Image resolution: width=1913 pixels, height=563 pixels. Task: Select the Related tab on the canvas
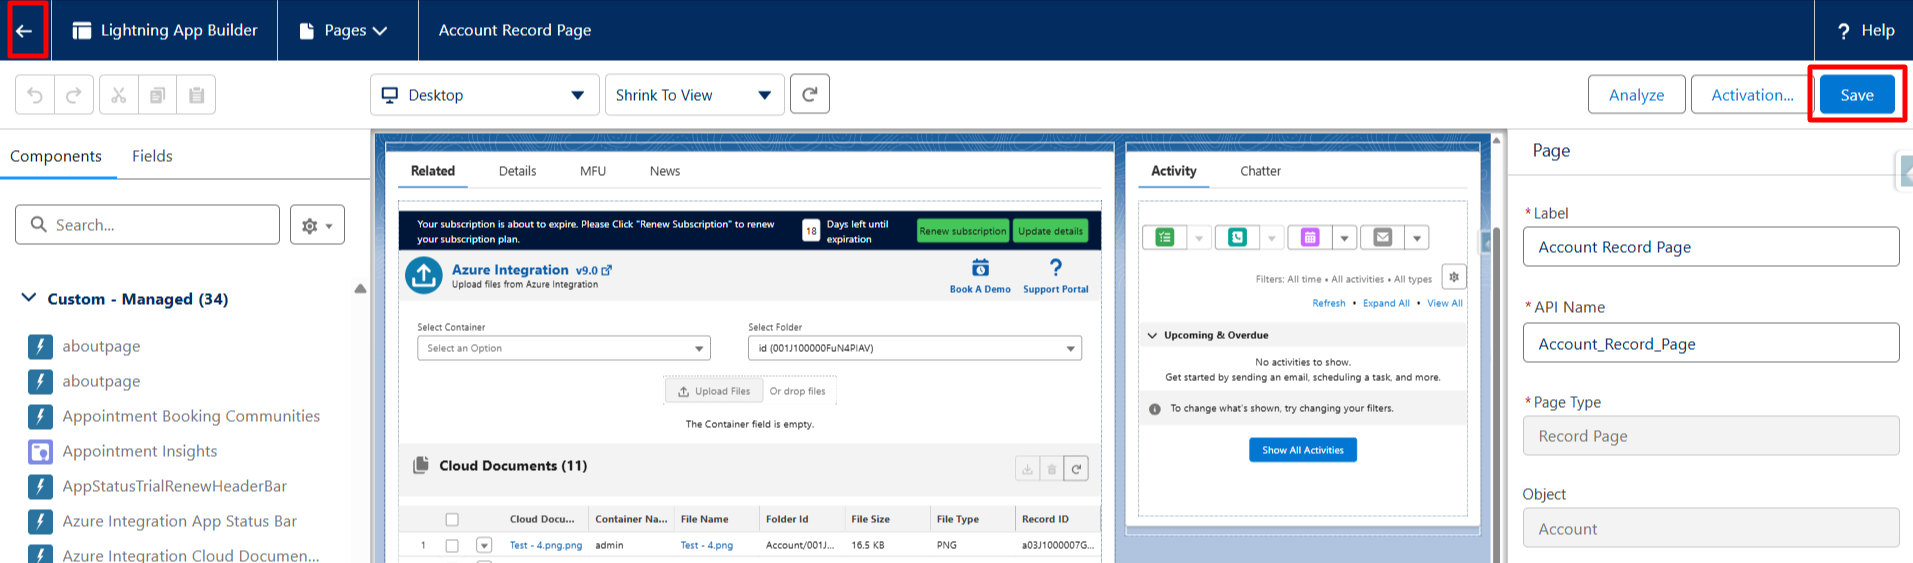coord(433,171)
